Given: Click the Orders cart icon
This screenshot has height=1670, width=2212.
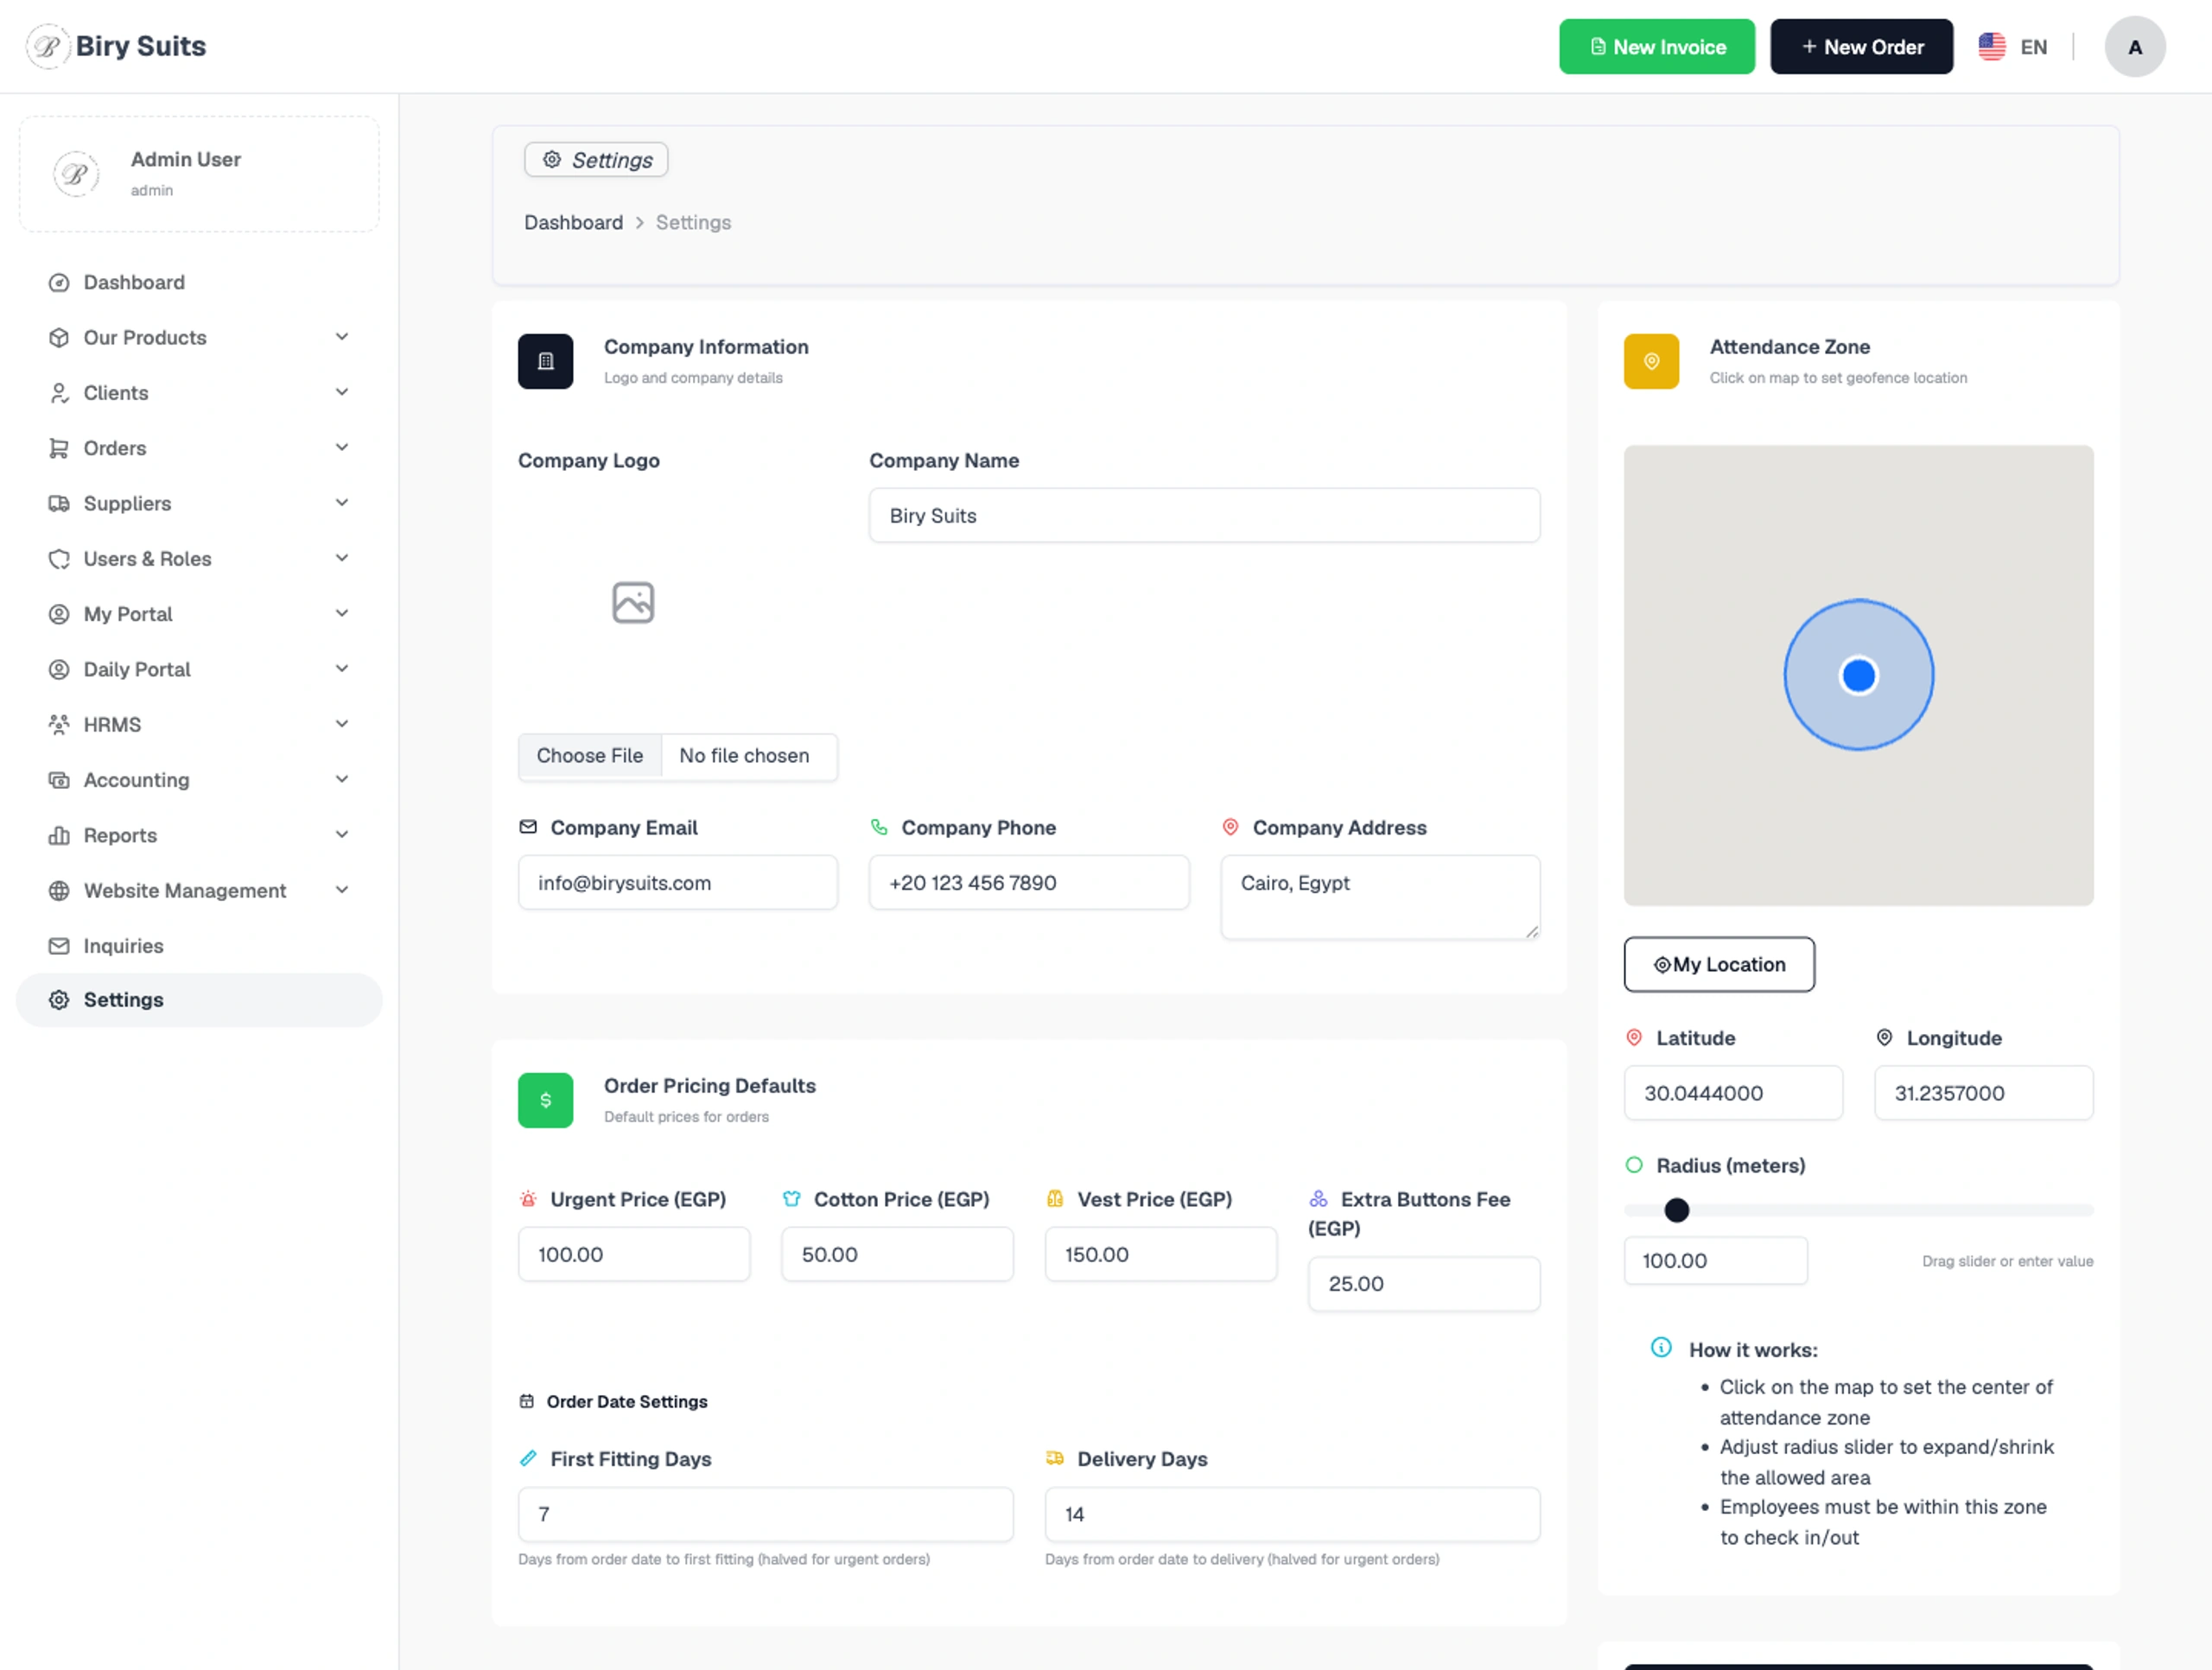Looking at the screenshot, I should [x=59, y=449].
